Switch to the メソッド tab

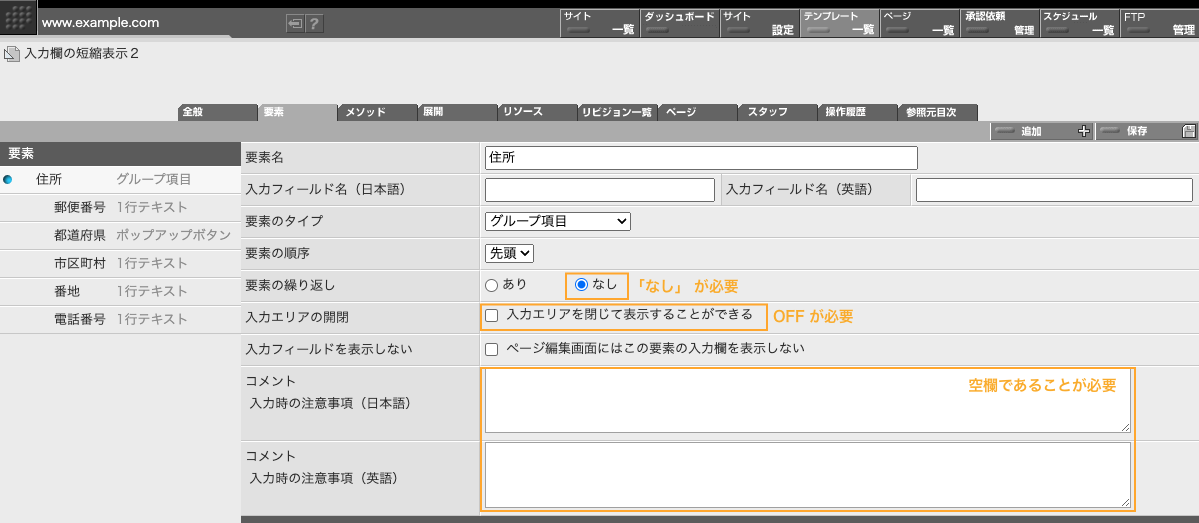(376, 112)
